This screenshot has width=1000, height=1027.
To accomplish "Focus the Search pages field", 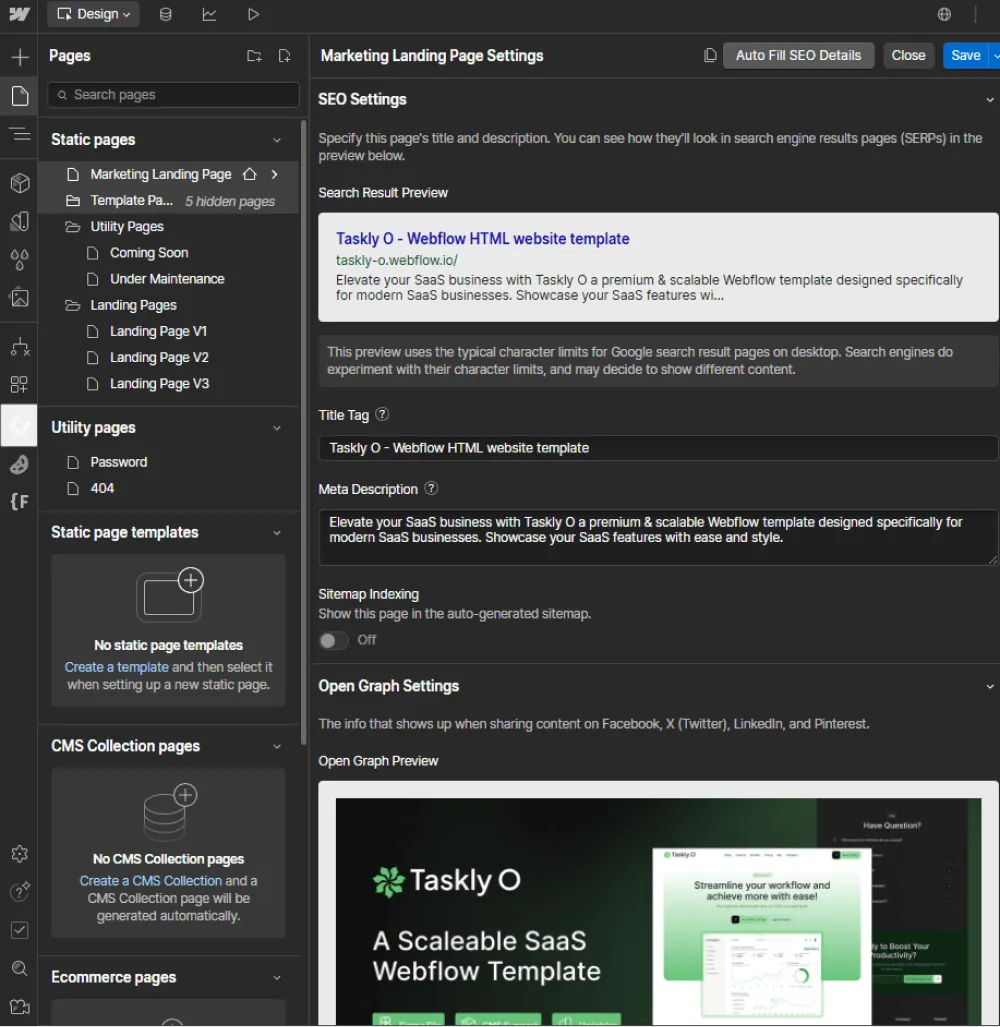I will [174, 95].
